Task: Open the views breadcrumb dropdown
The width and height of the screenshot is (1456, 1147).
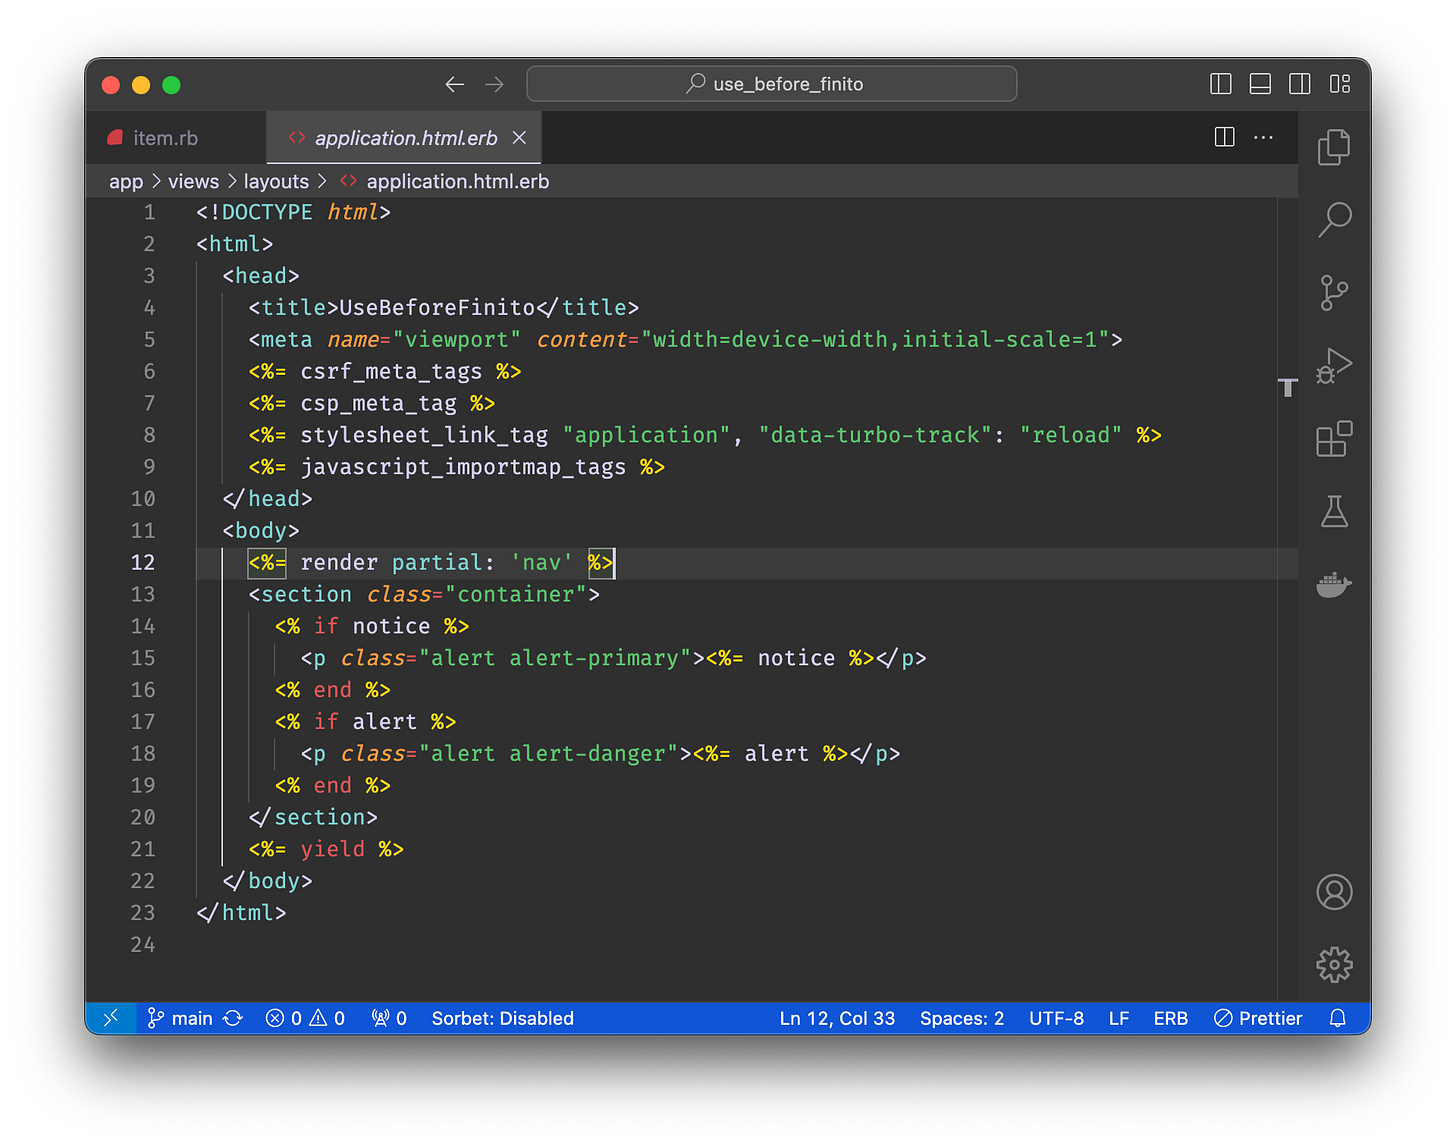Action: 193,181
